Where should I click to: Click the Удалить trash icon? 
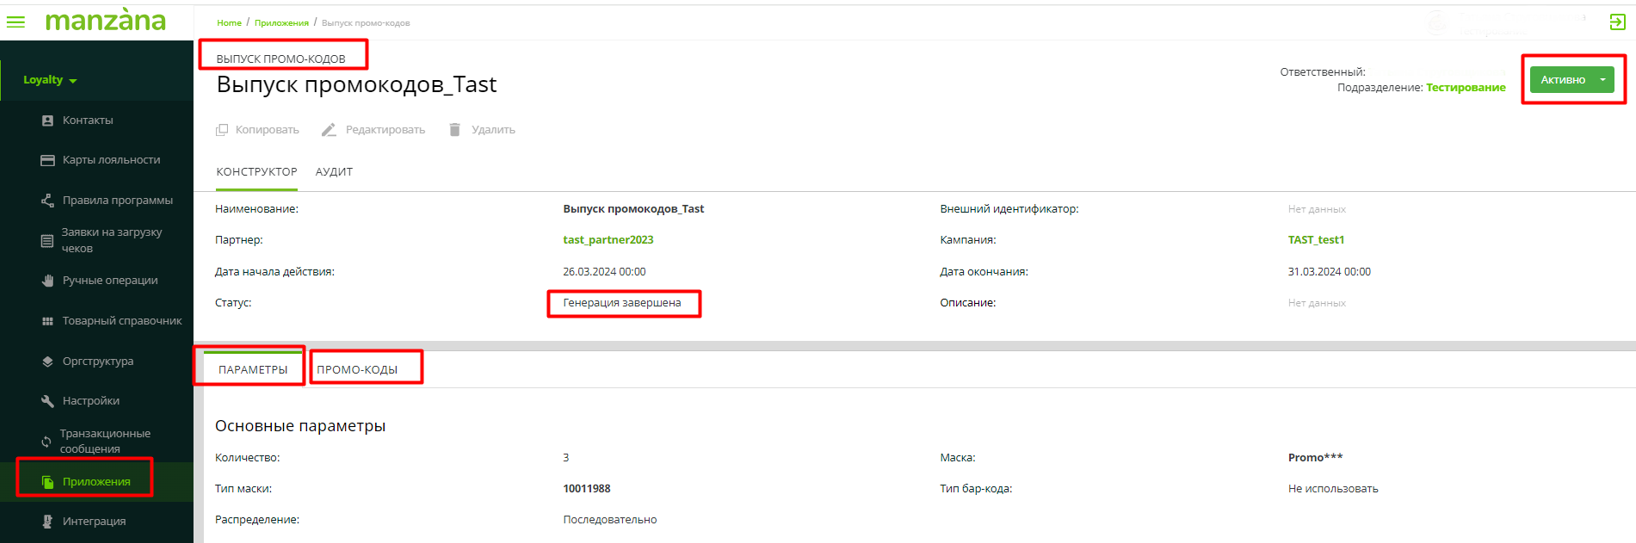click(455, 130)
